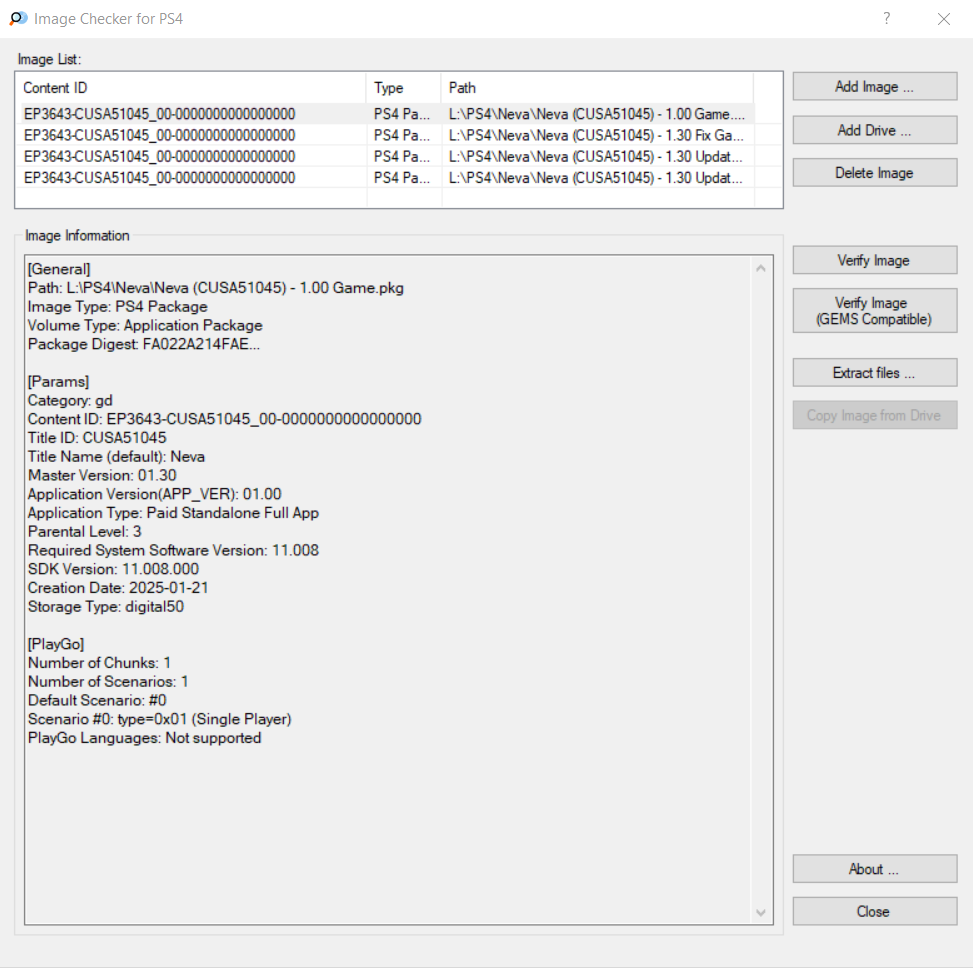Click the Image Checker app icon in title bar

pyautogui.click(x=18, y=19)
